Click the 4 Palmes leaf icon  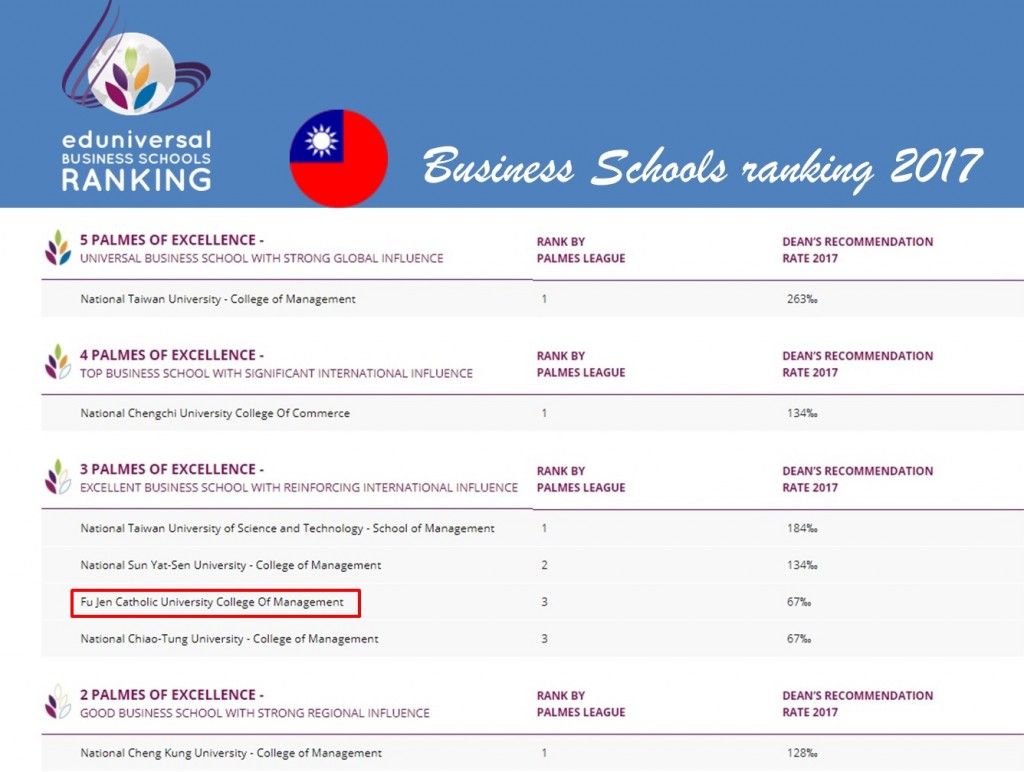[58, 363]
